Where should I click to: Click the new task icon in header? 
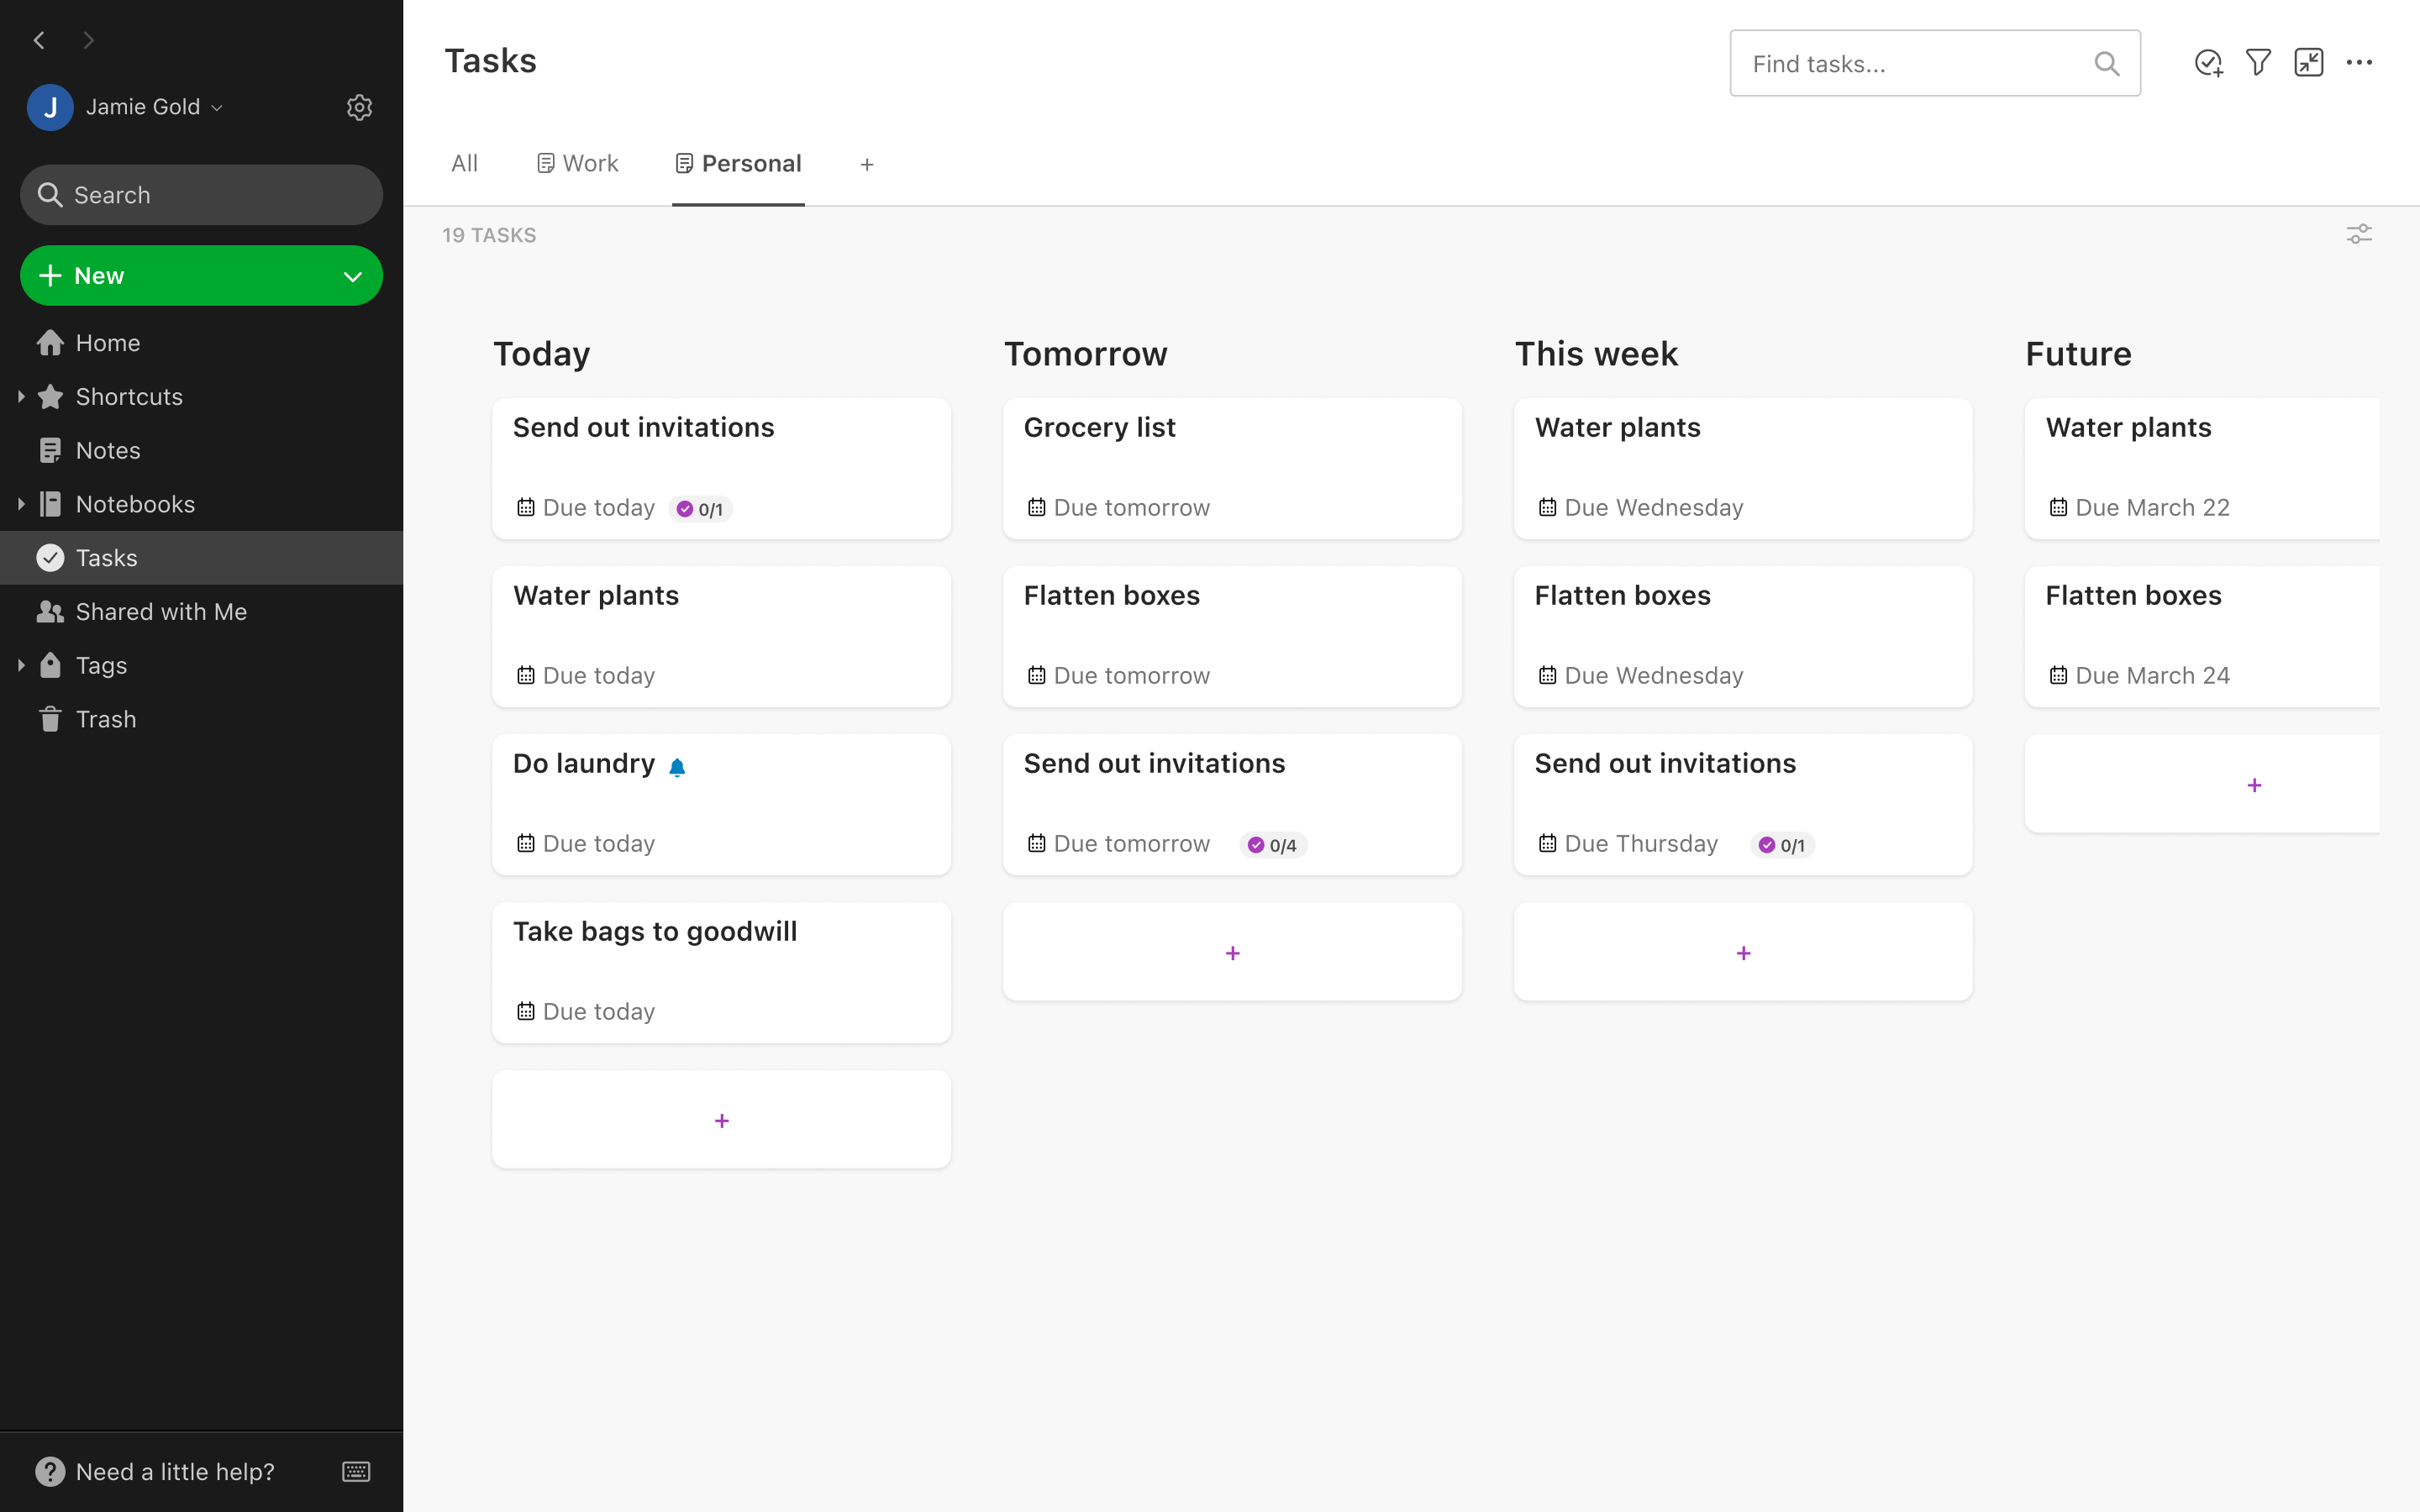click(x=2208, y=63)
